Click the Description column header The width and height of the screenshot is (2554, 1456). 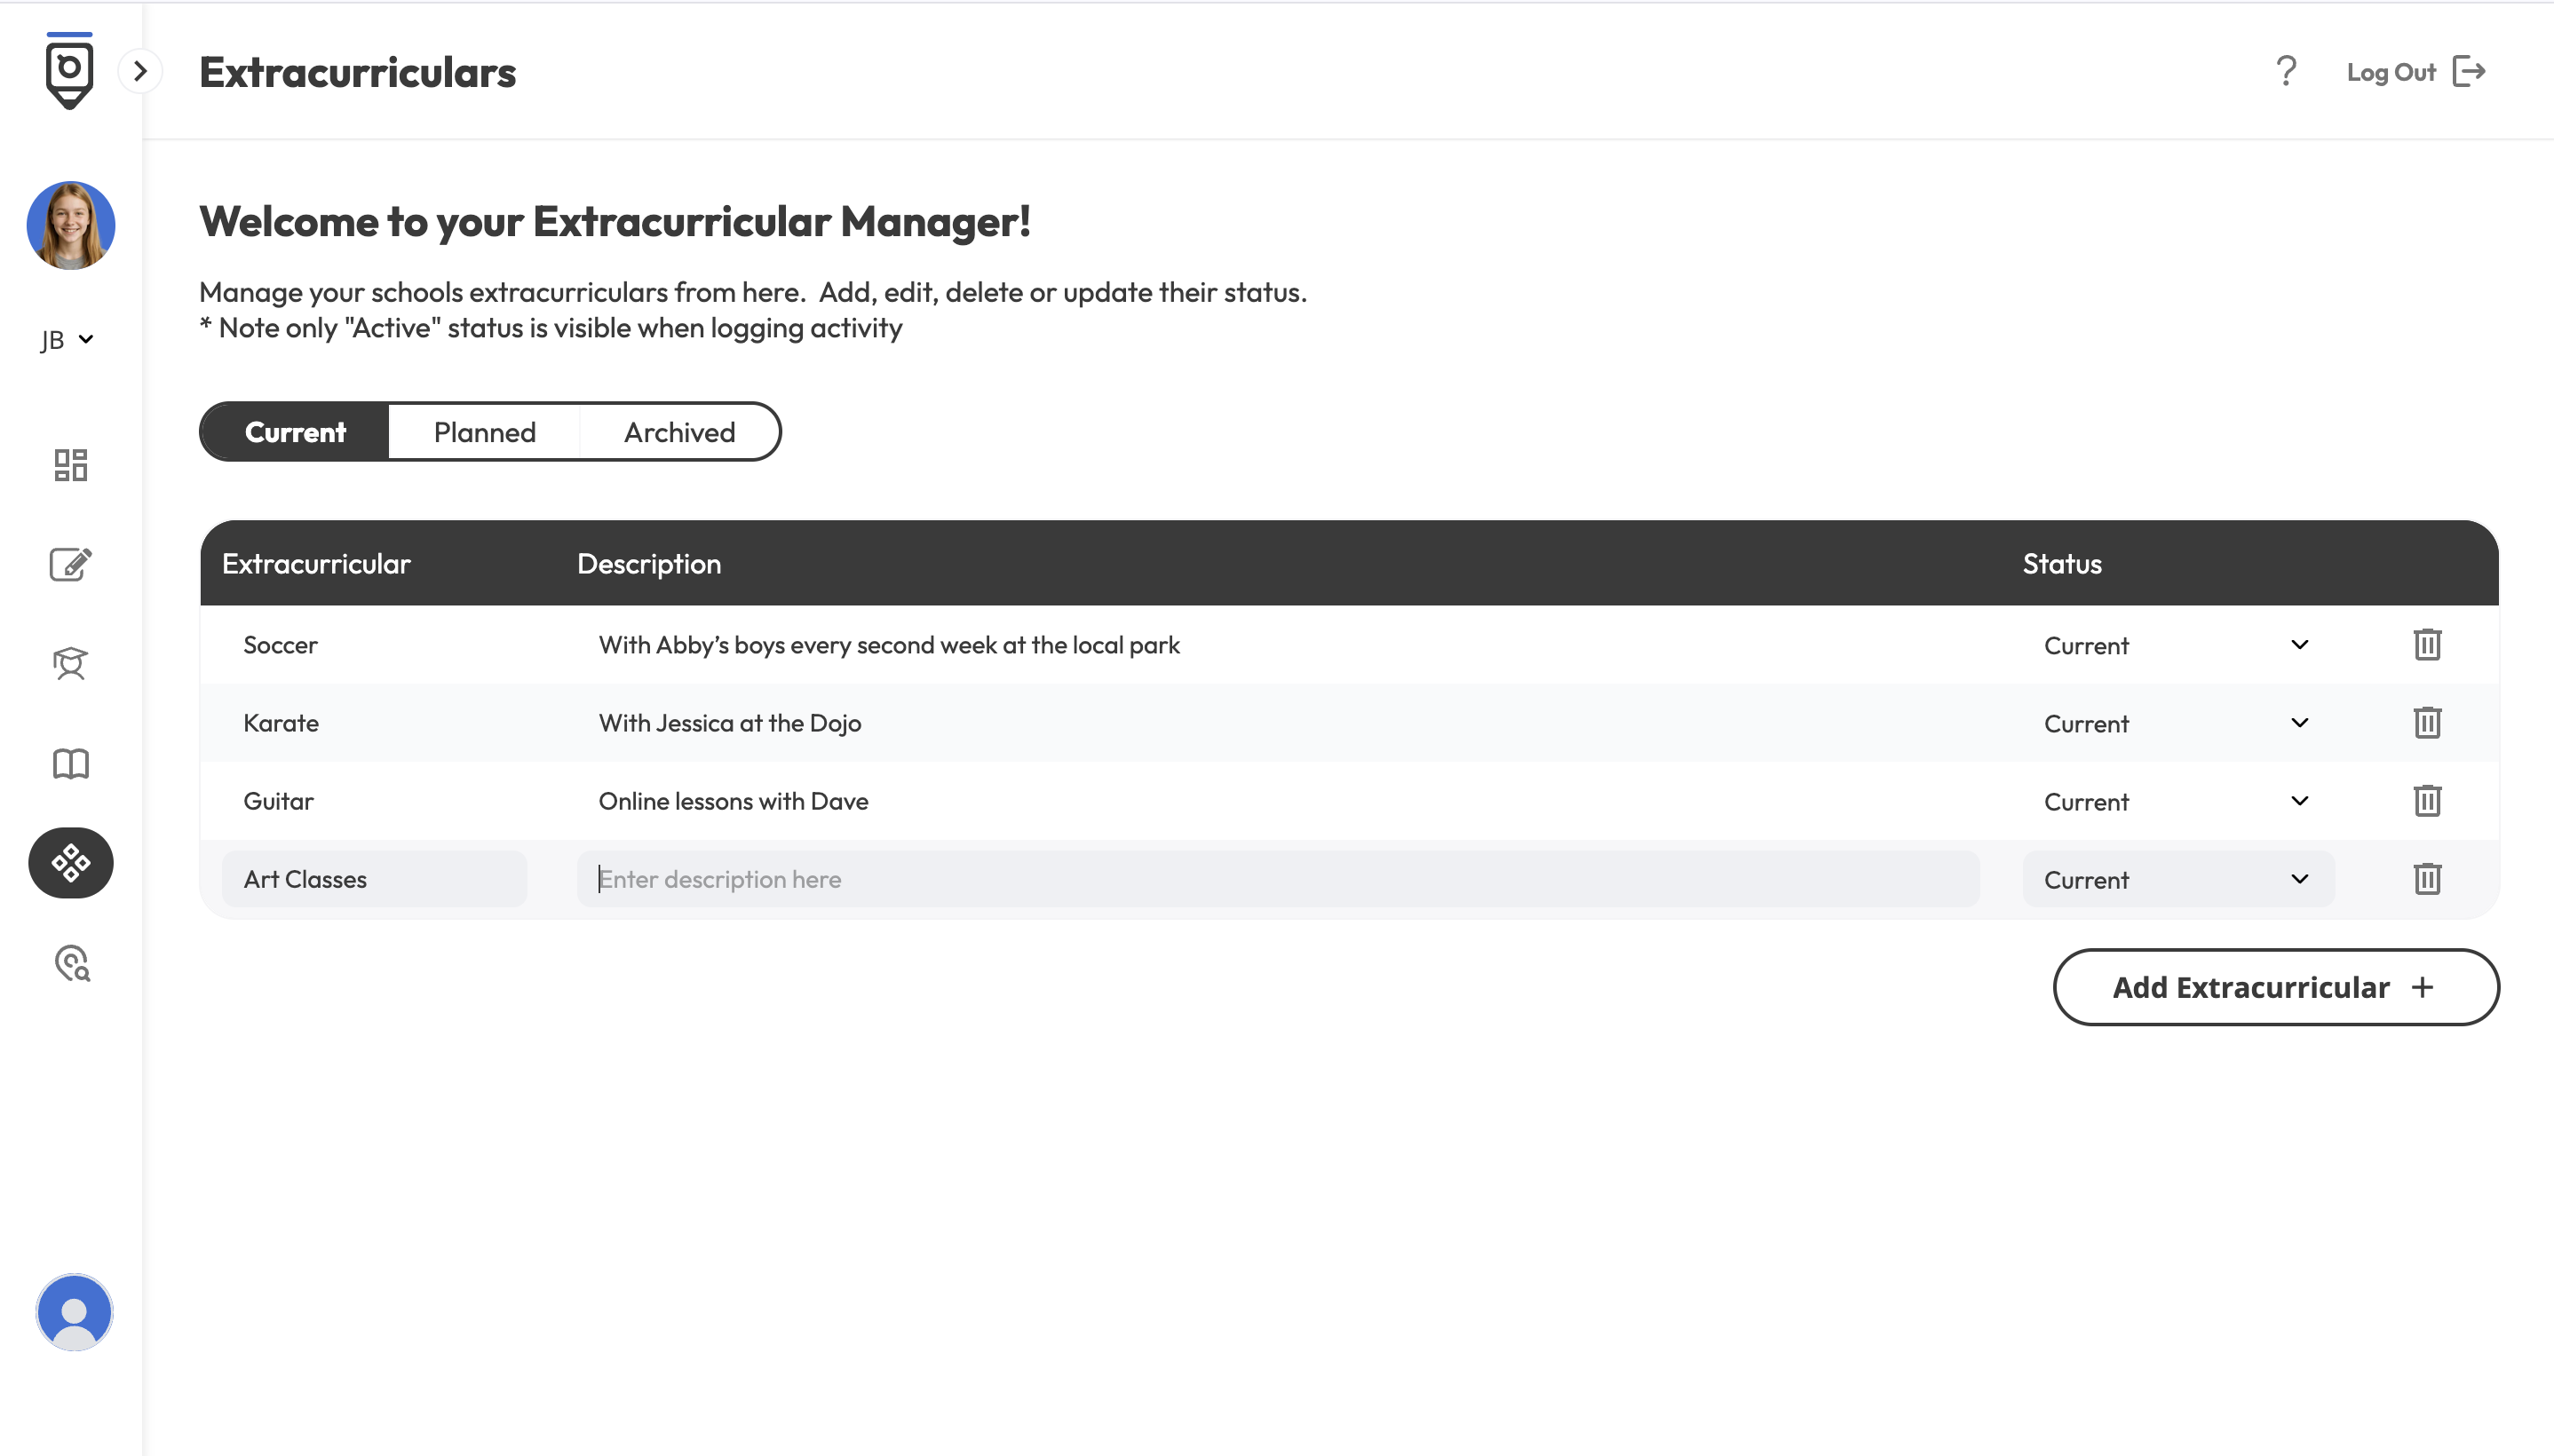tap(649, 564)
